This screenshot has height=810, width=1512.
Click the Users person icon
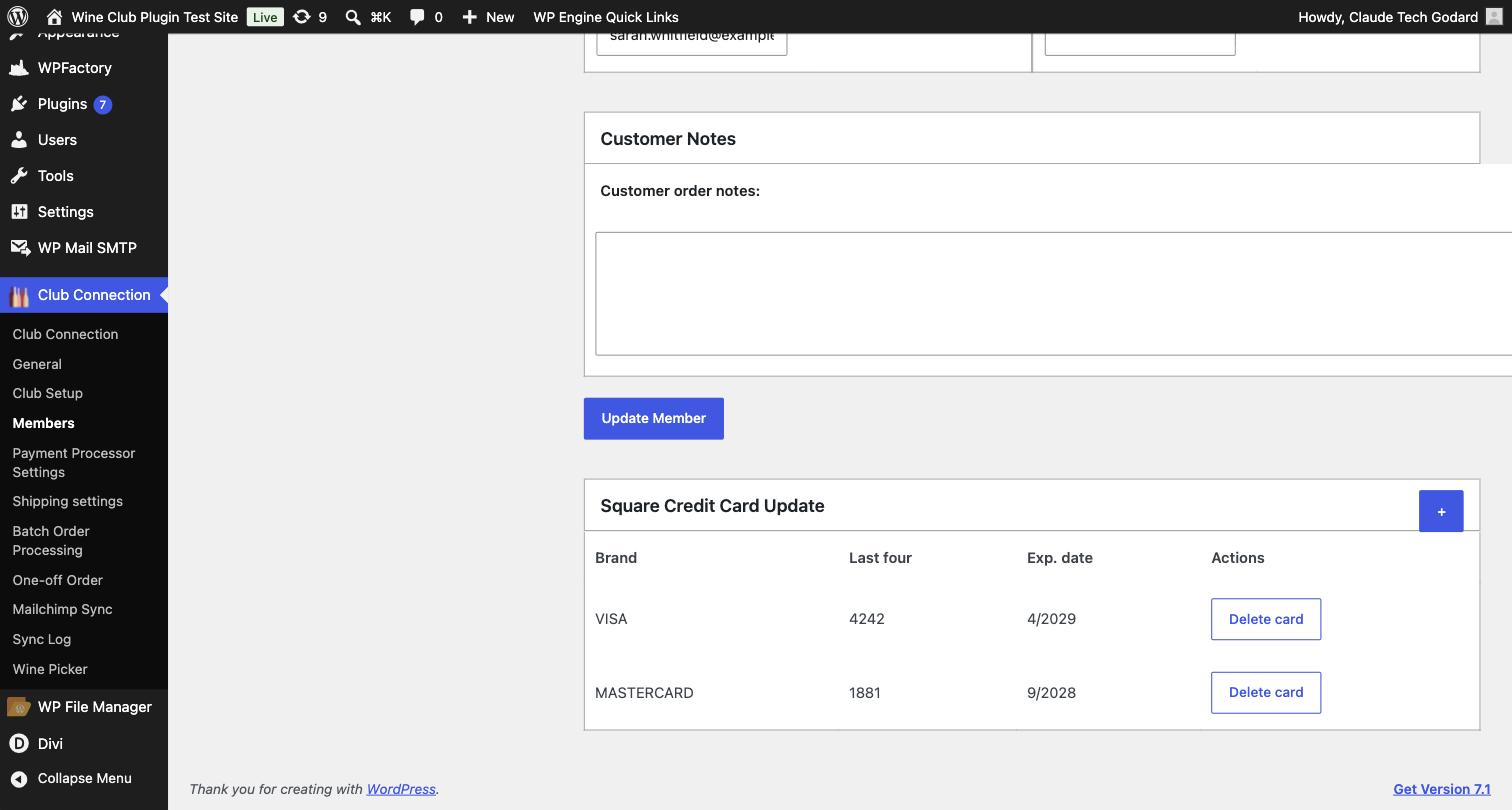click(x=19, y=140)
